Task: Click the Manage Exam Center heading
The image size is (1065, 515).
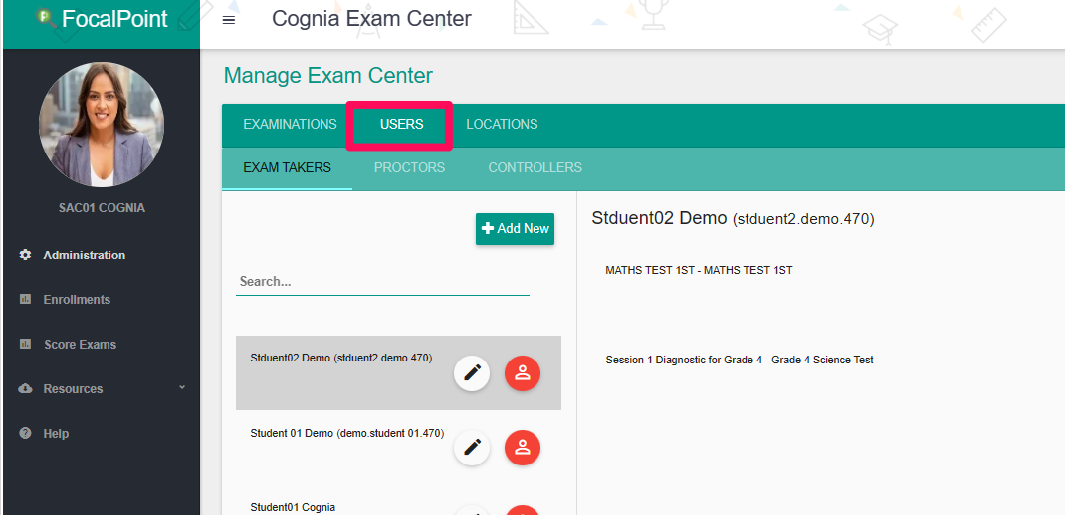Action: (328, 75)
